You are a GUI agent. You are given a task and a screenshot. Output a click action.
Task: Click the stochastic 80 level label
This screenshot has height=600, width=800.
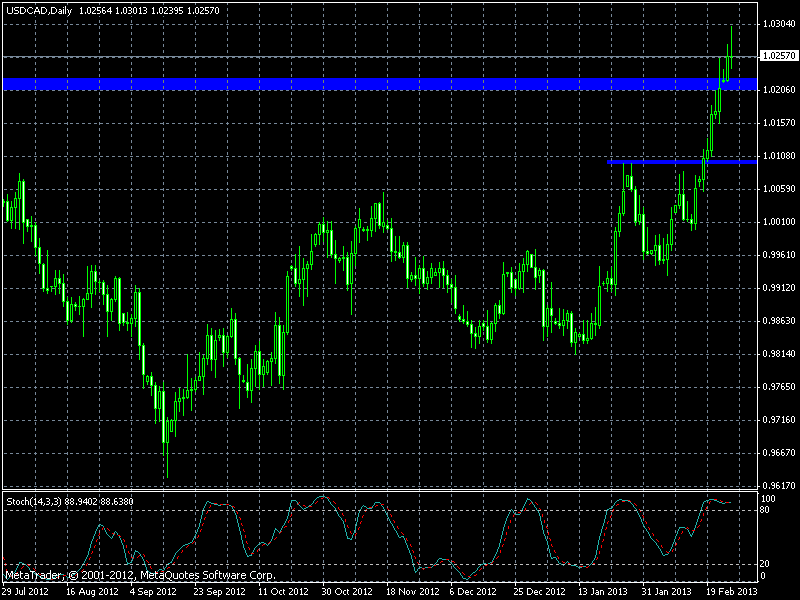[x=765, y=510]
